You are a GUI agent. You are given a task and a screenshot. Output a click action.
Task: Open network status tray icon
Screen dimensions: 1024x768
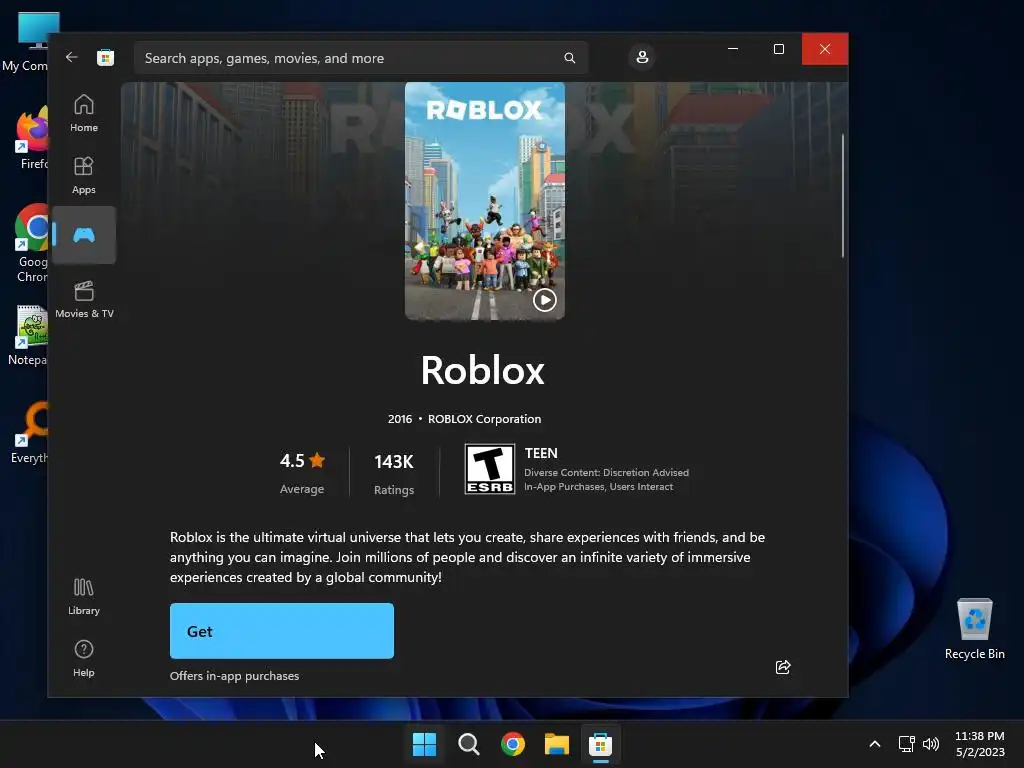click(x=906, y=744)
